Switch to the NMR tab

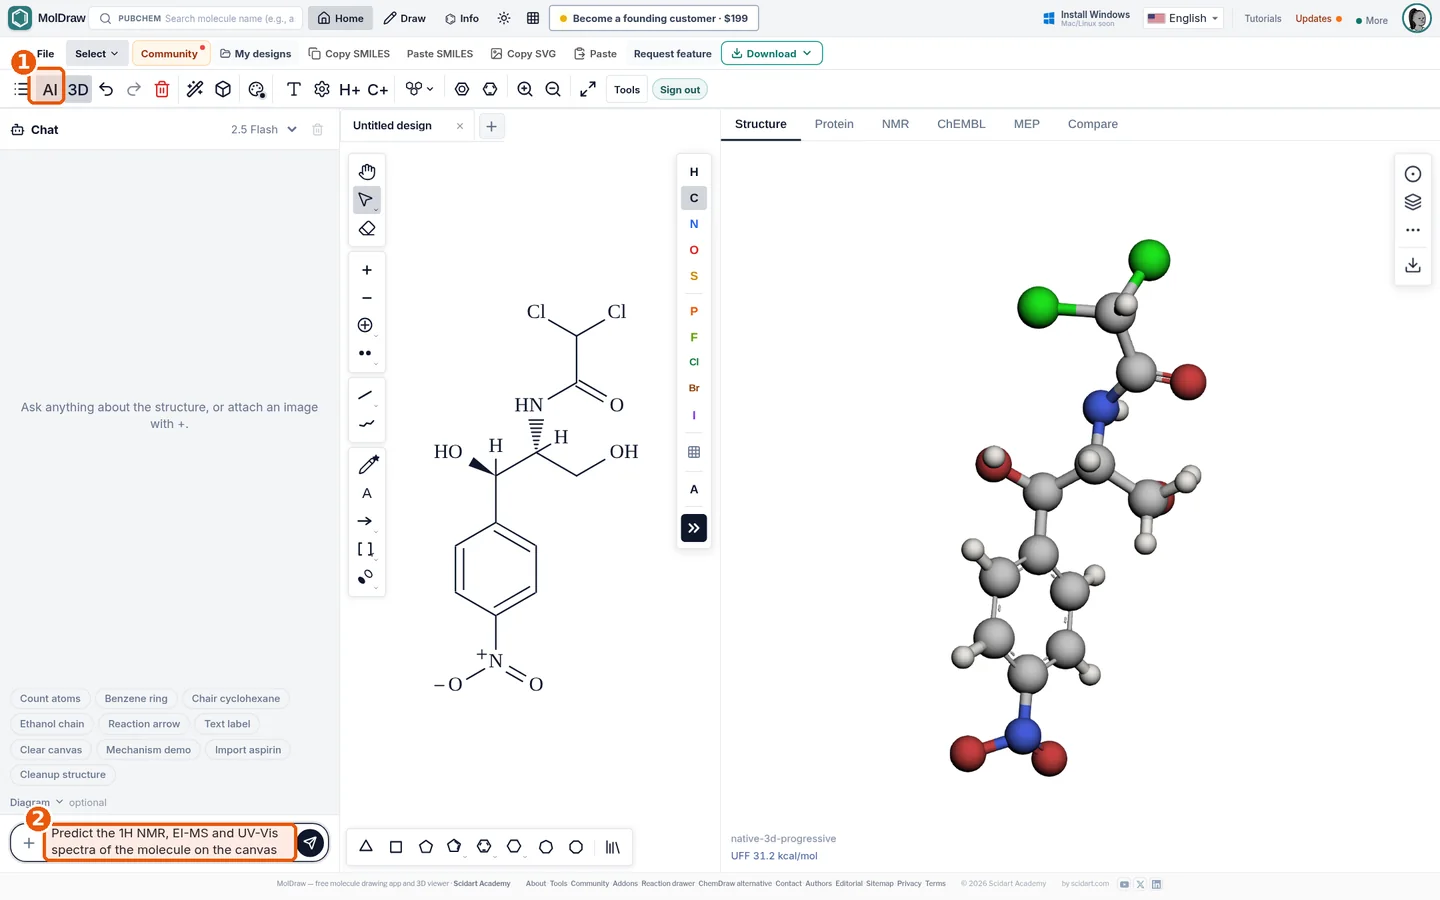(895, 124)
